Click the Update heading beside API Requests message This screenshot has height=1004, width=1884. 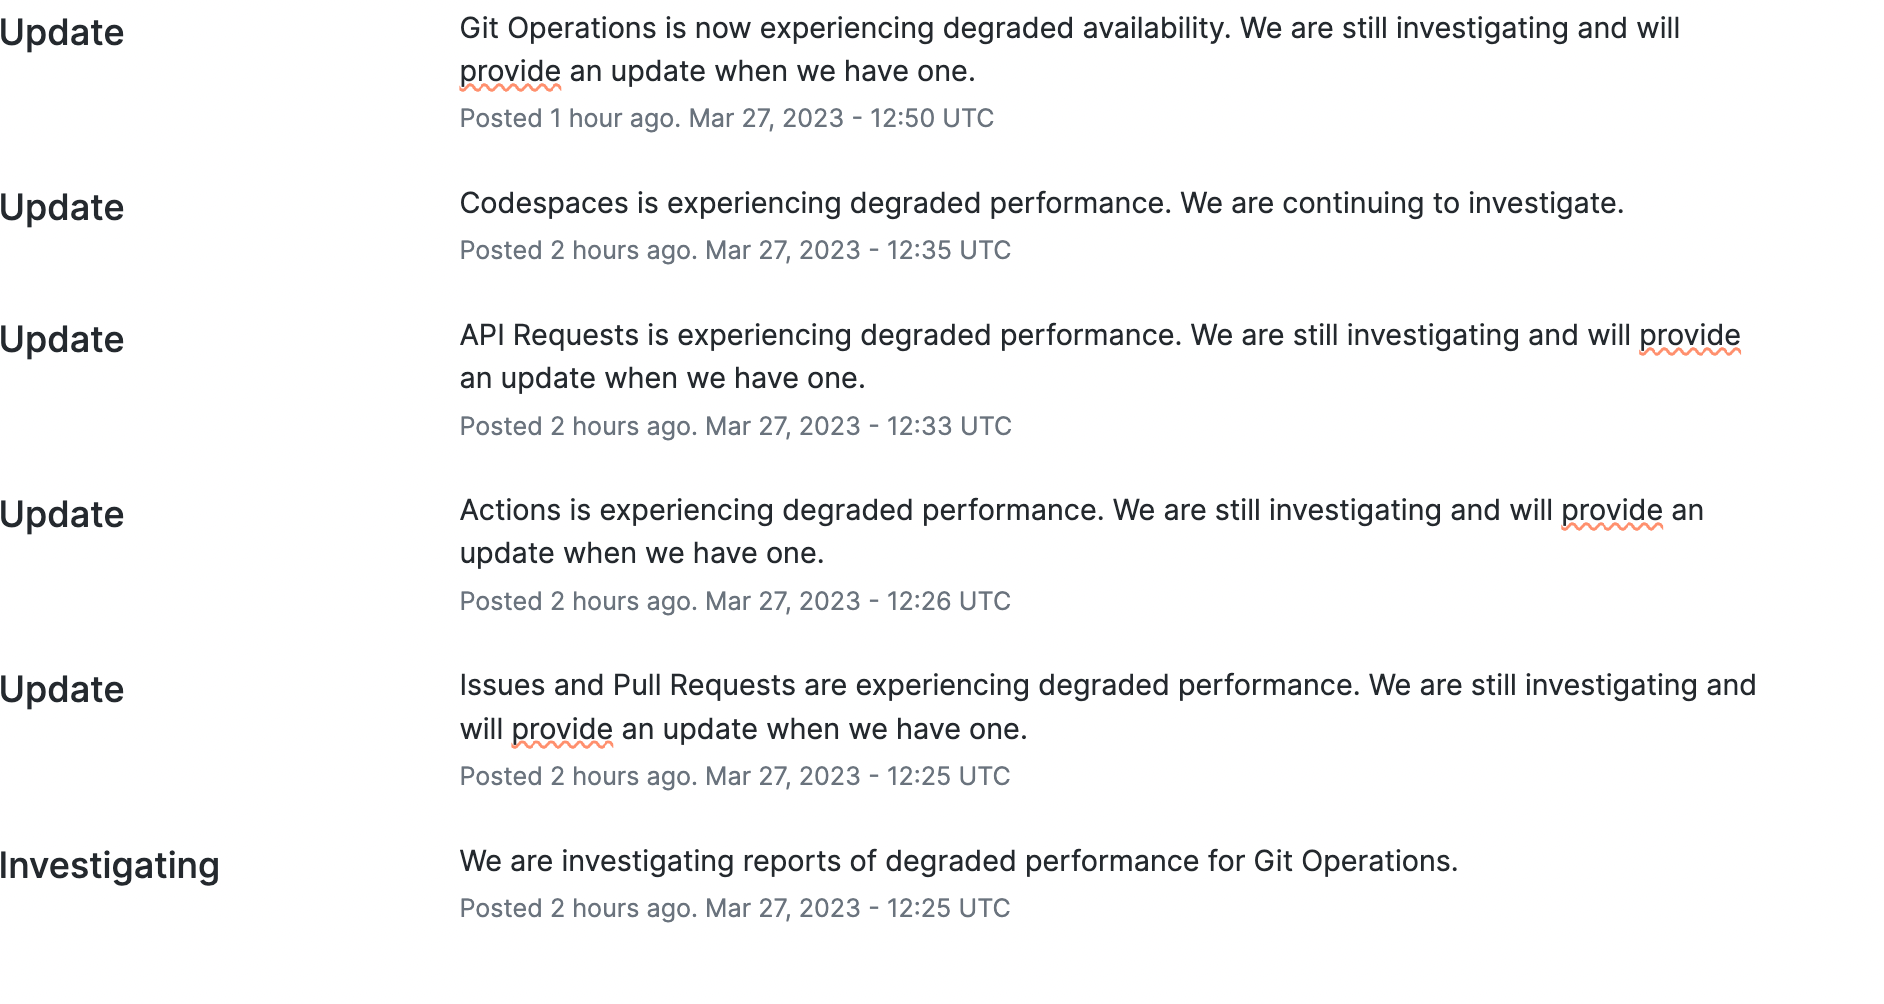click(x=62, y=340)
